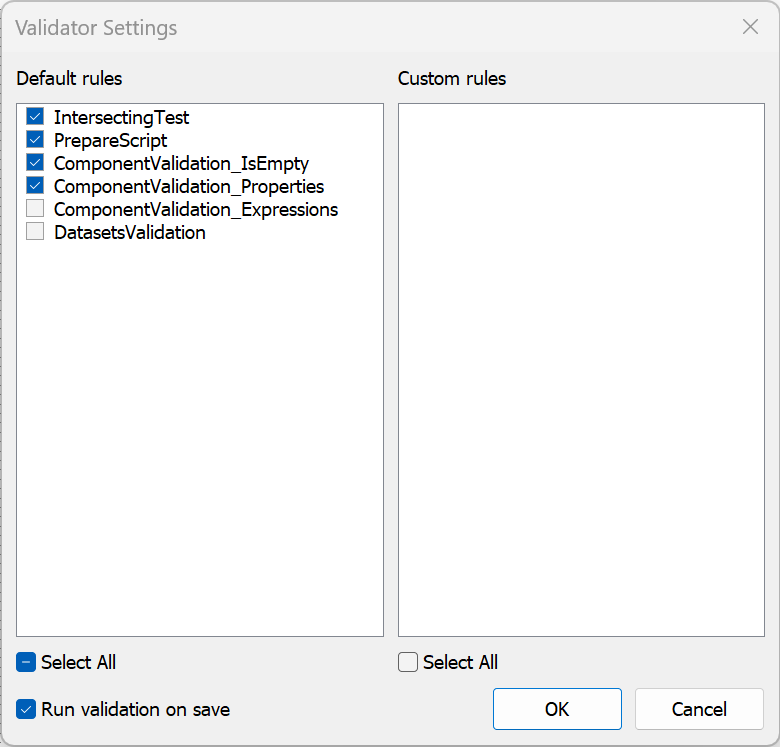This screenshot has height=747, width=780.
Task: Close the Validator Settings dialog
Action: pos(750,27)
